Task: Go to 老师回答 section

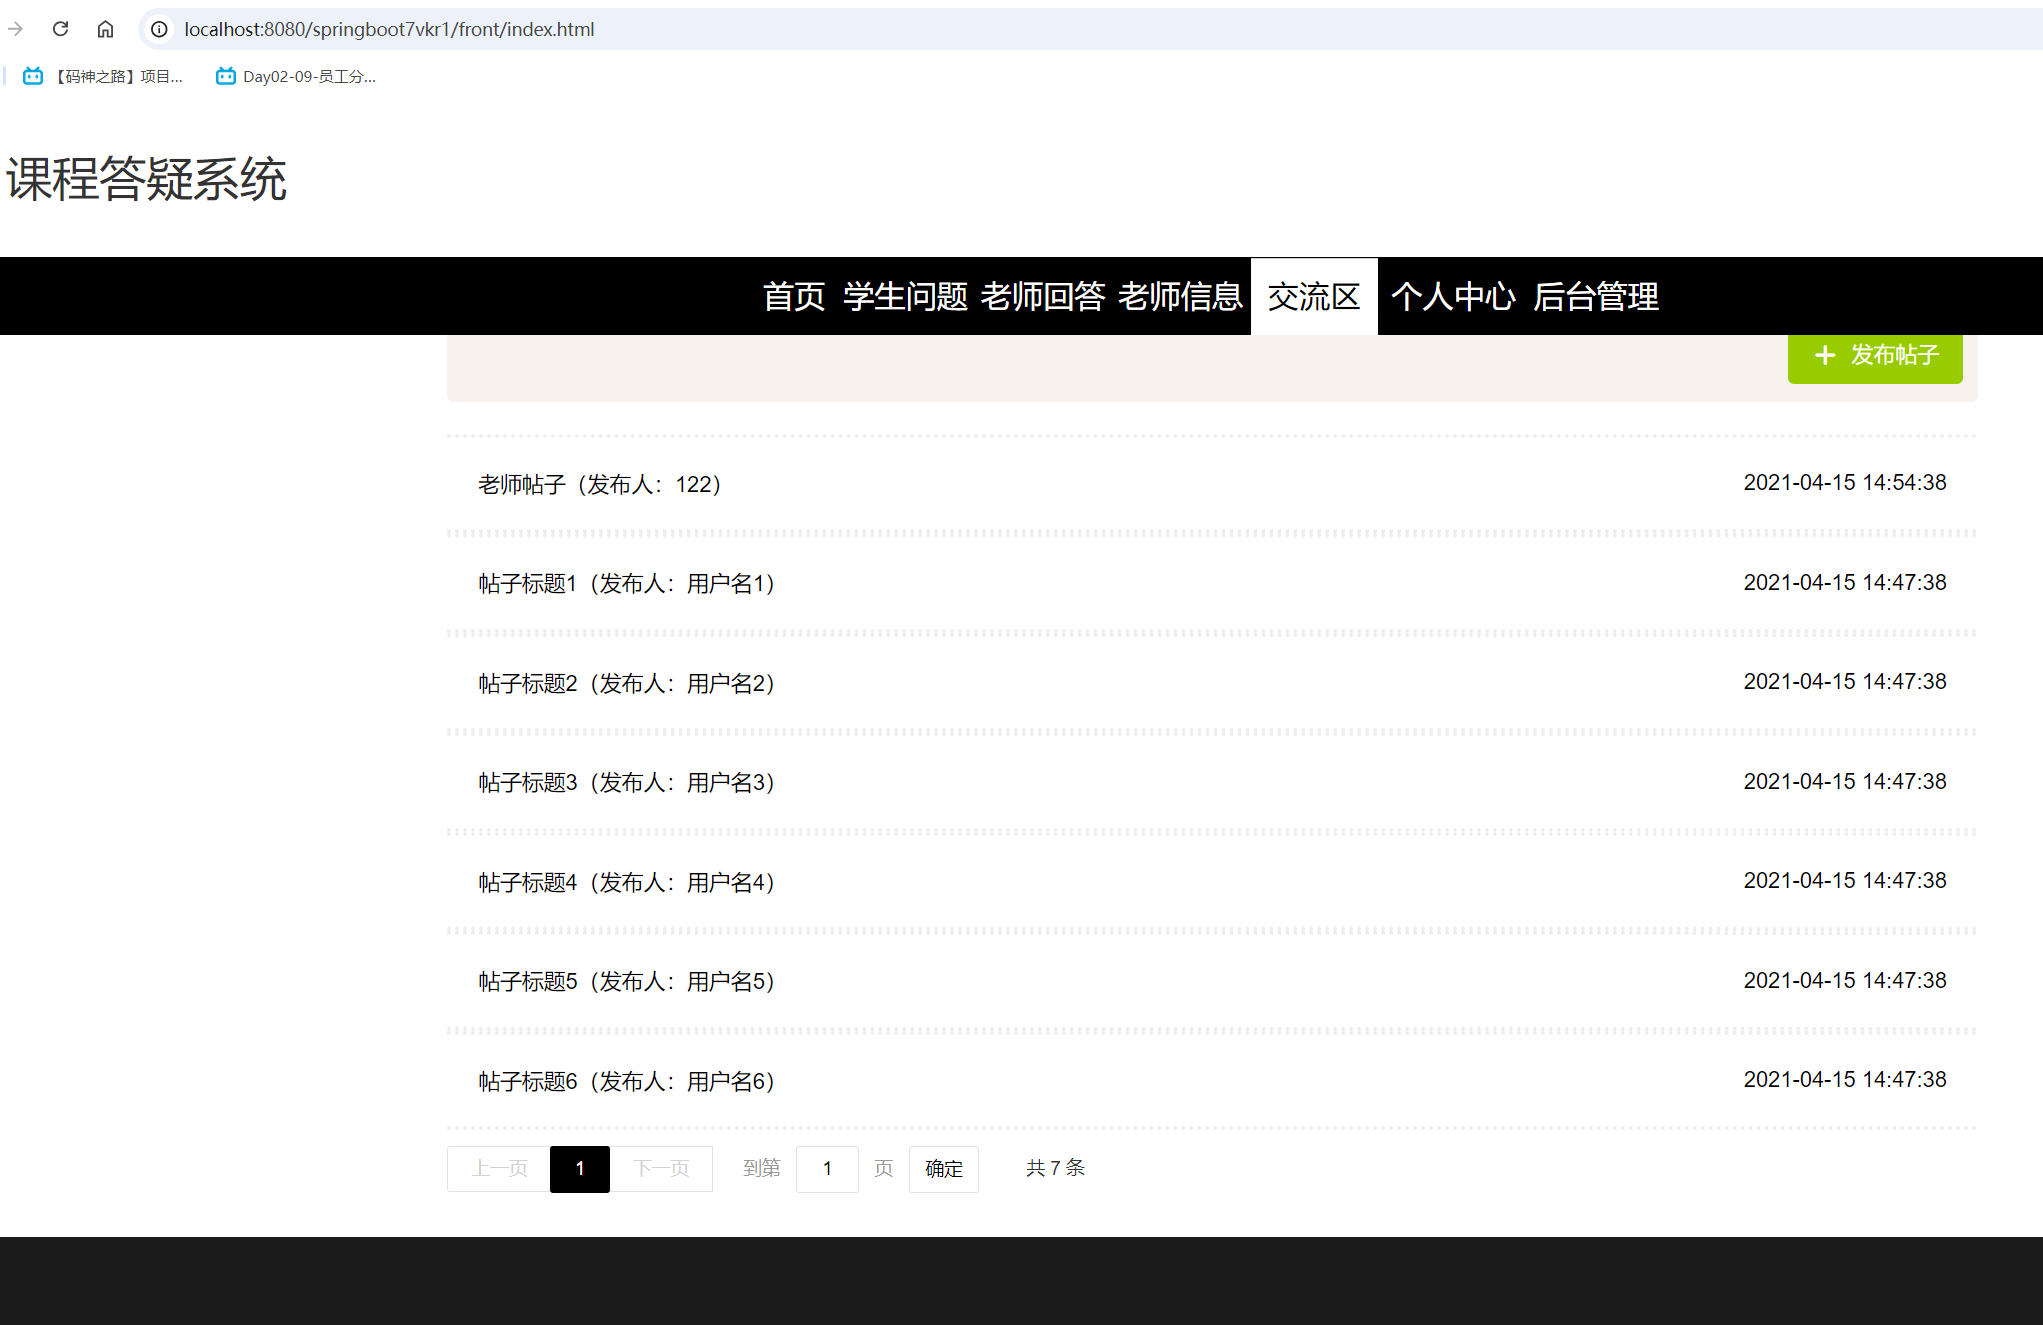Action: pyautogui.click(x=1042, y=297)
